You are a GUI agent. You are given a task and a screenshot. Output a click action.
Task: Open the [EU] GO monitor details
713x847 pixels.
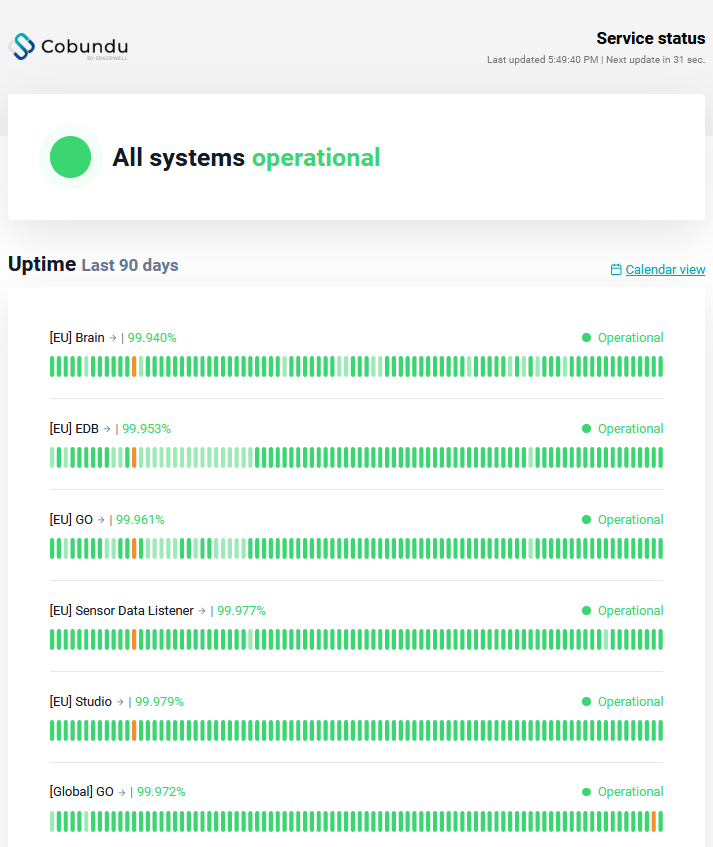[x=71, y=520]
